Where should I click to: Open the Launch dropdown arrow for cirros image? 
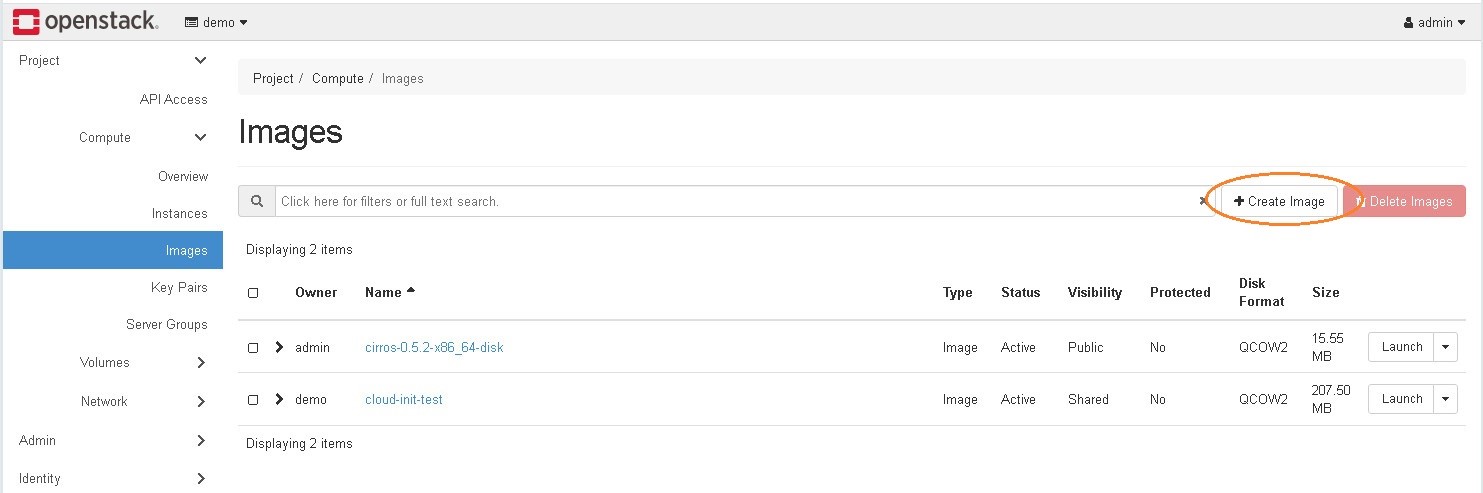[x=1445, y=347]
